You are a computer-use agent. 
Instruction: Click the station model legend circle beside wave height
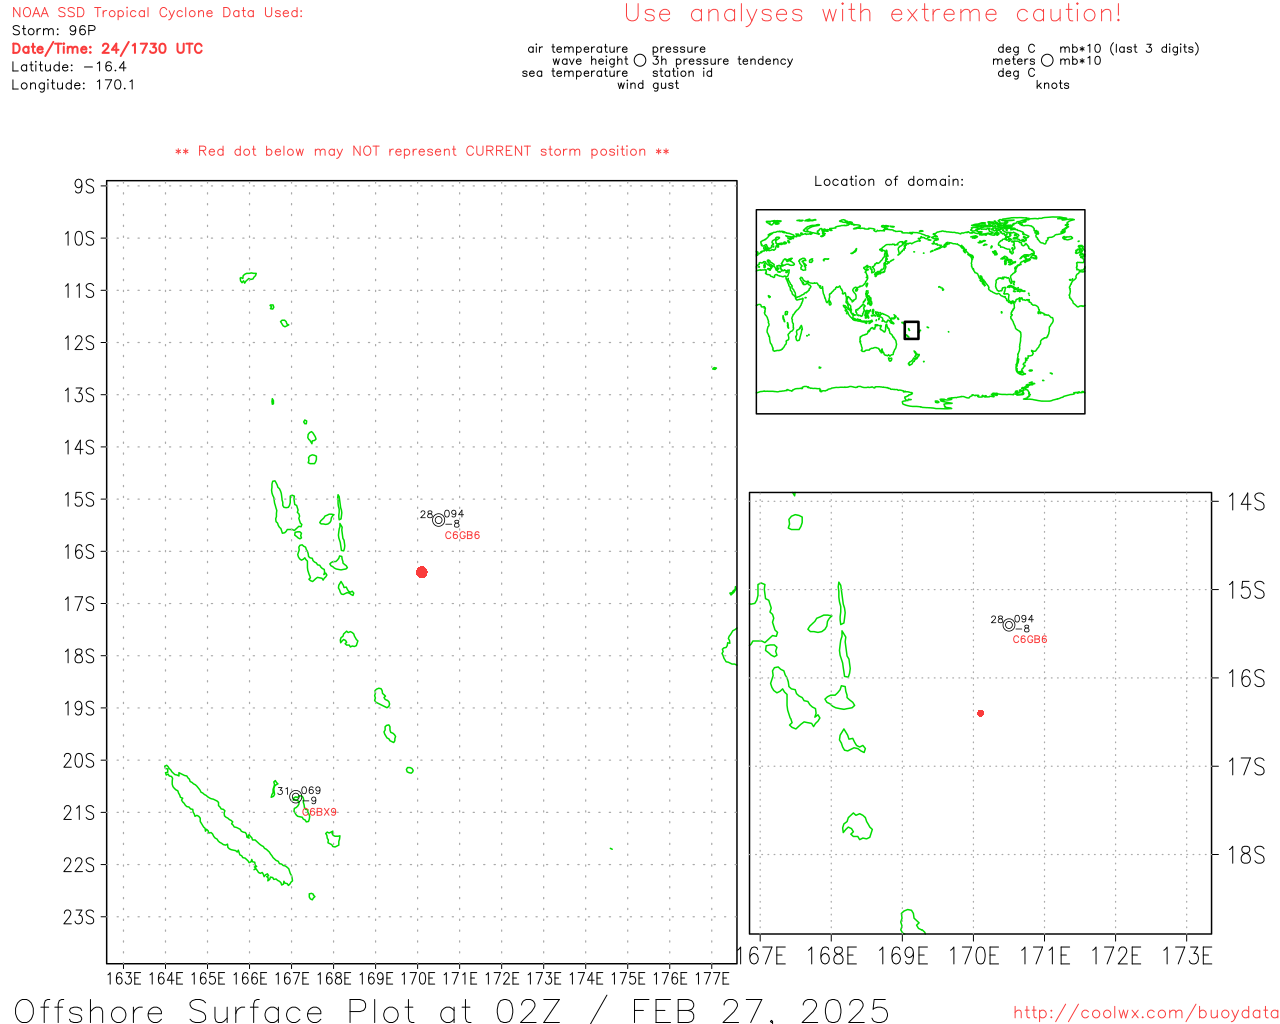(x=640, y=61)
